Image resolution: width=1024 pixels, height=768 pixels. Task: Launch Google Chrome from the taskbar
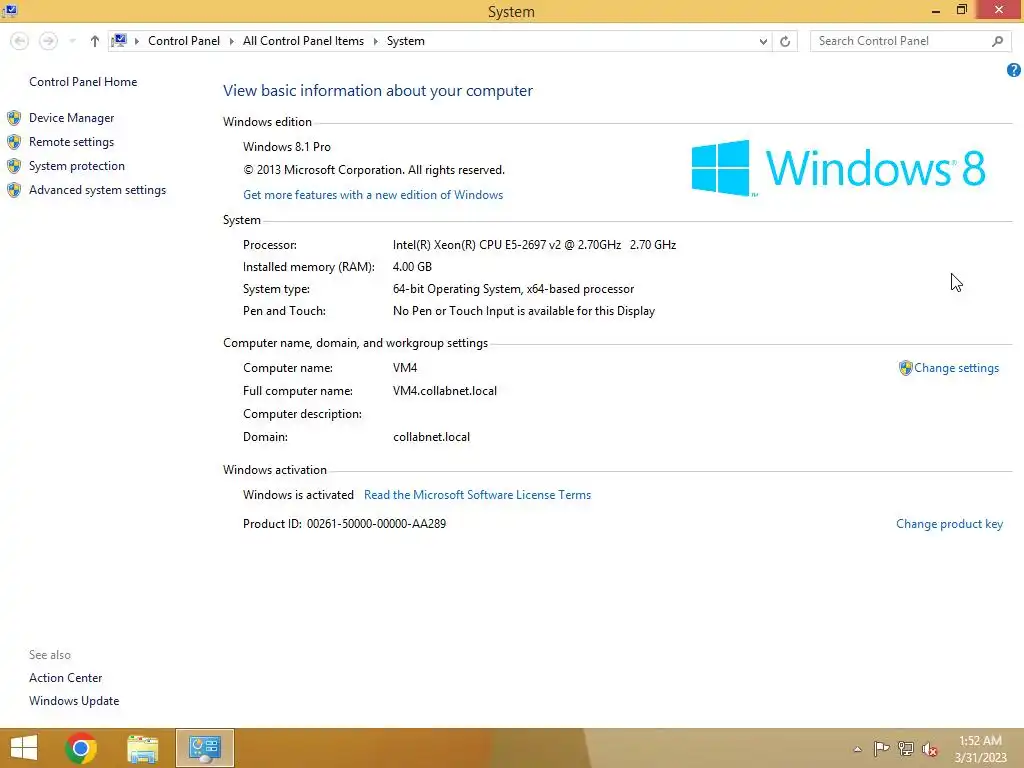(81, 748)
